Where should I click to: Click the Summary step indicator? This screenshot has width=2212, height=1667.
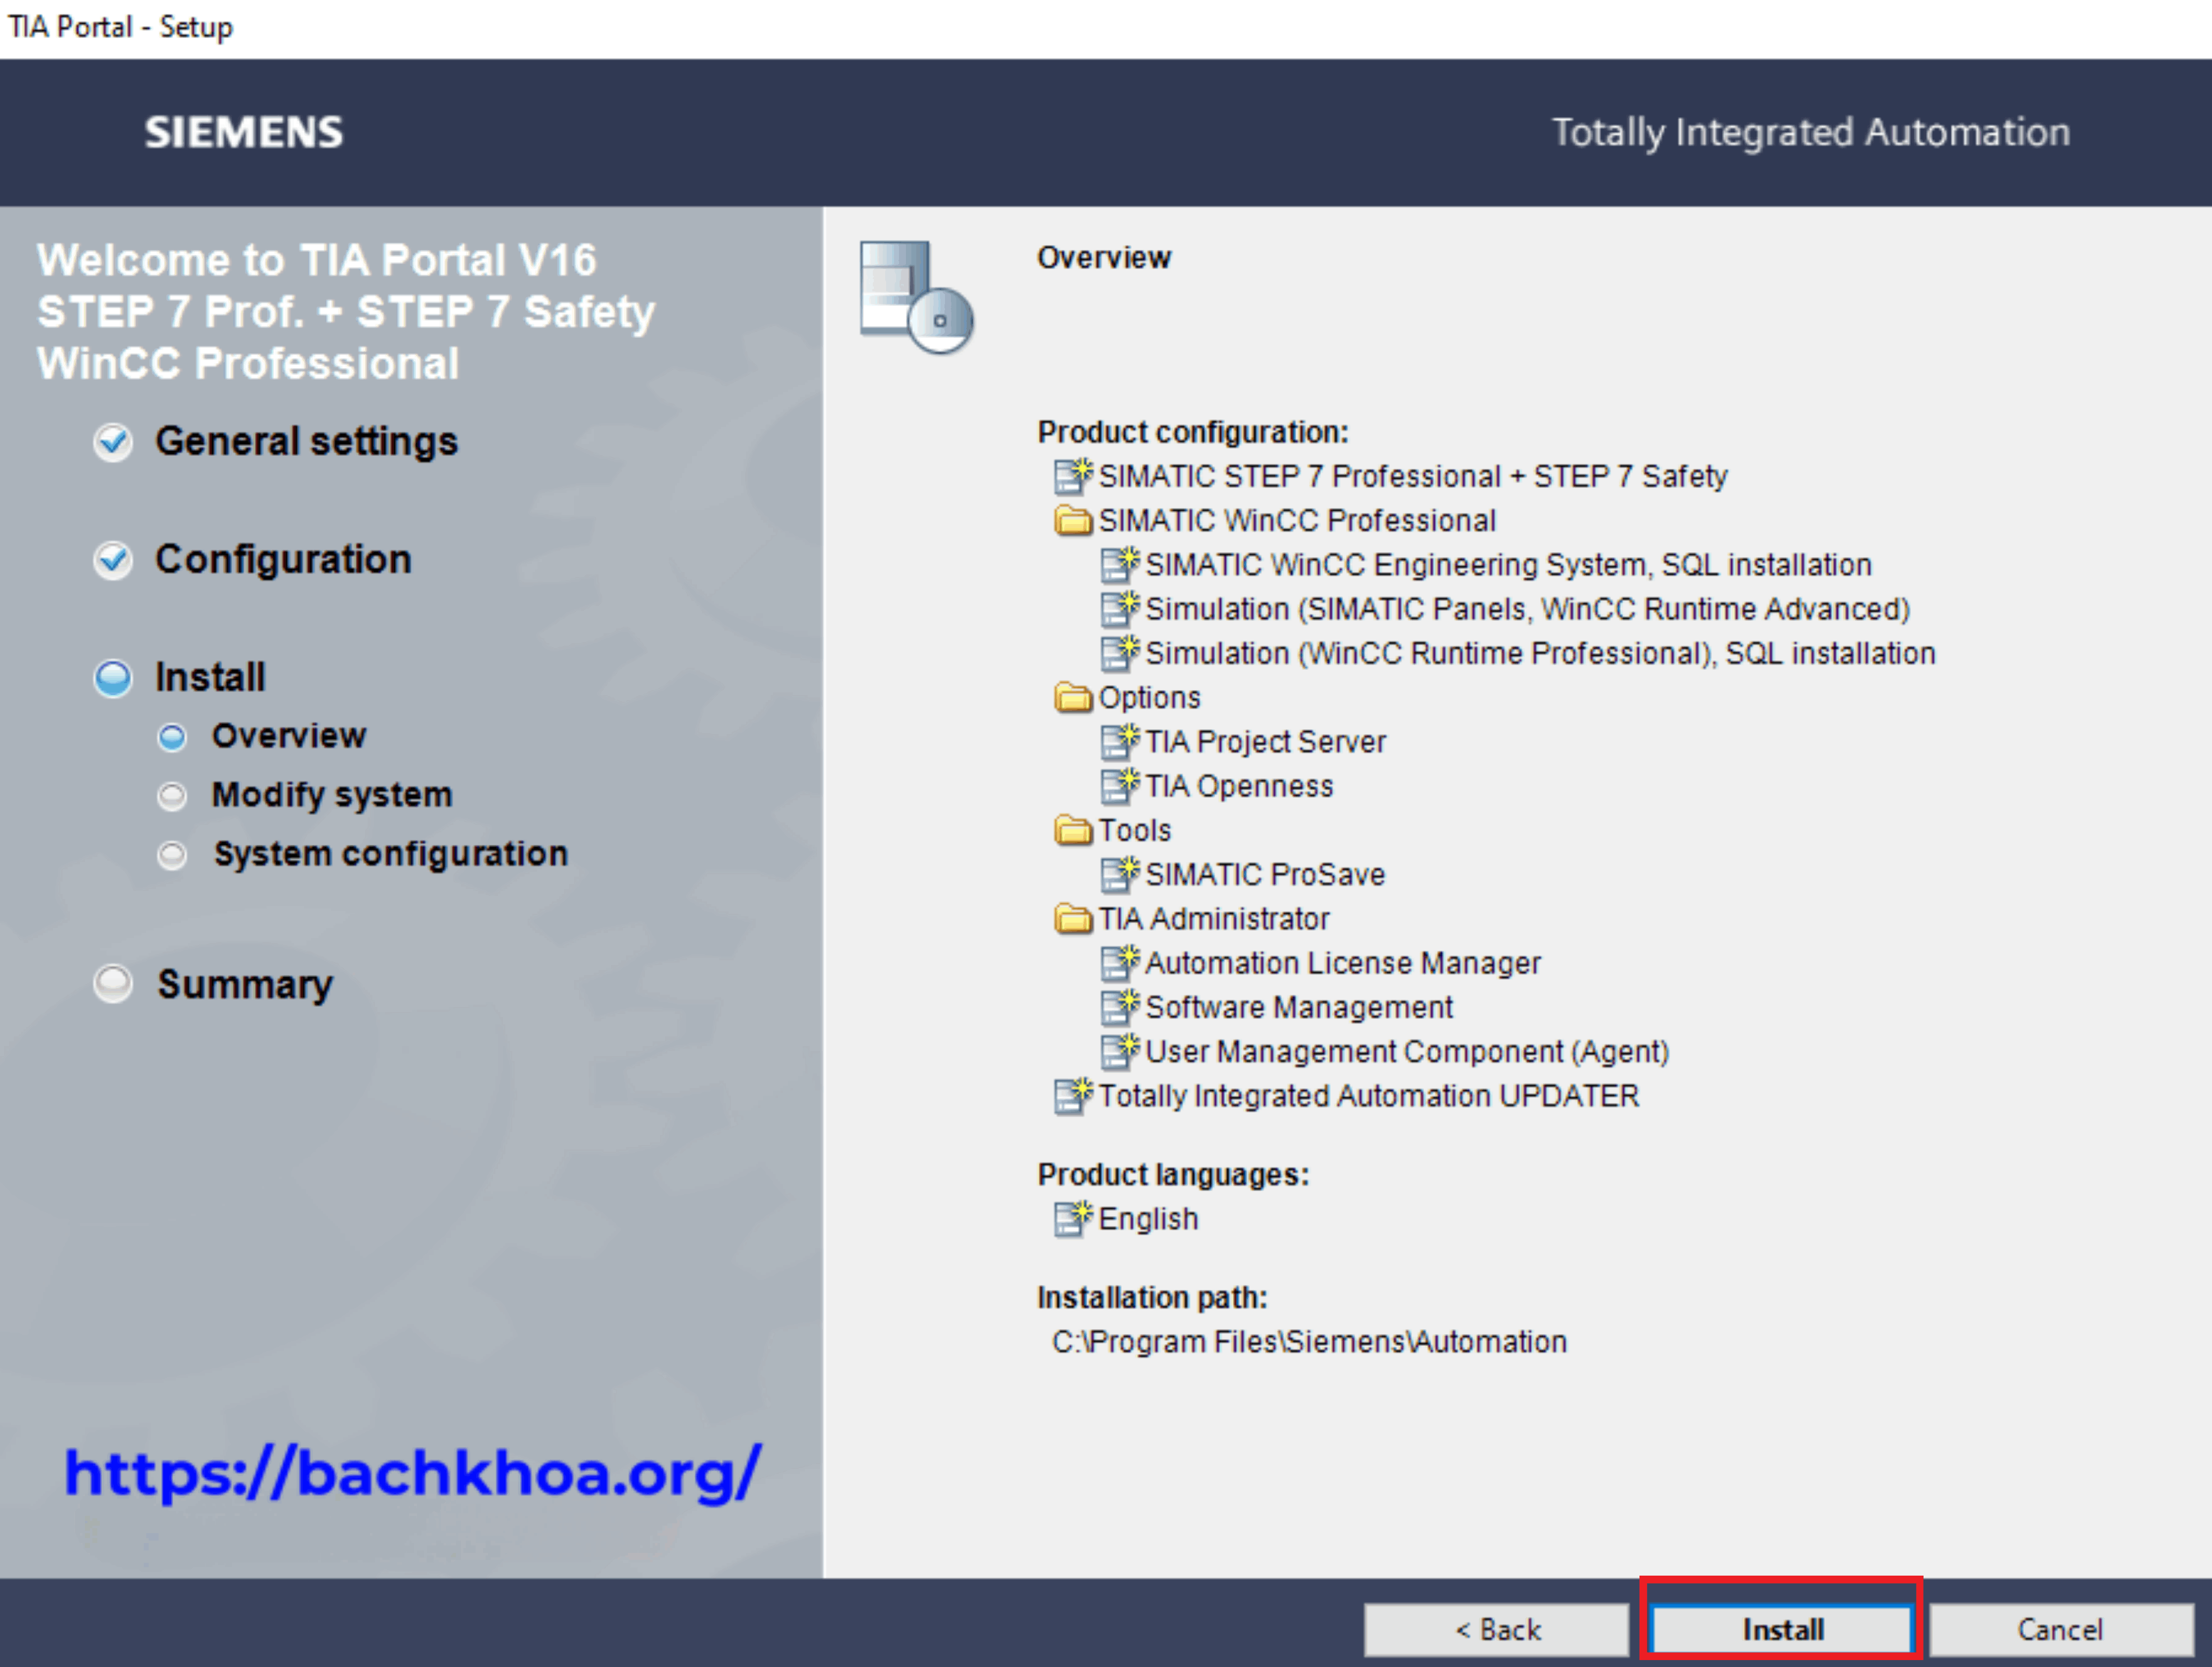coord(113,984)
